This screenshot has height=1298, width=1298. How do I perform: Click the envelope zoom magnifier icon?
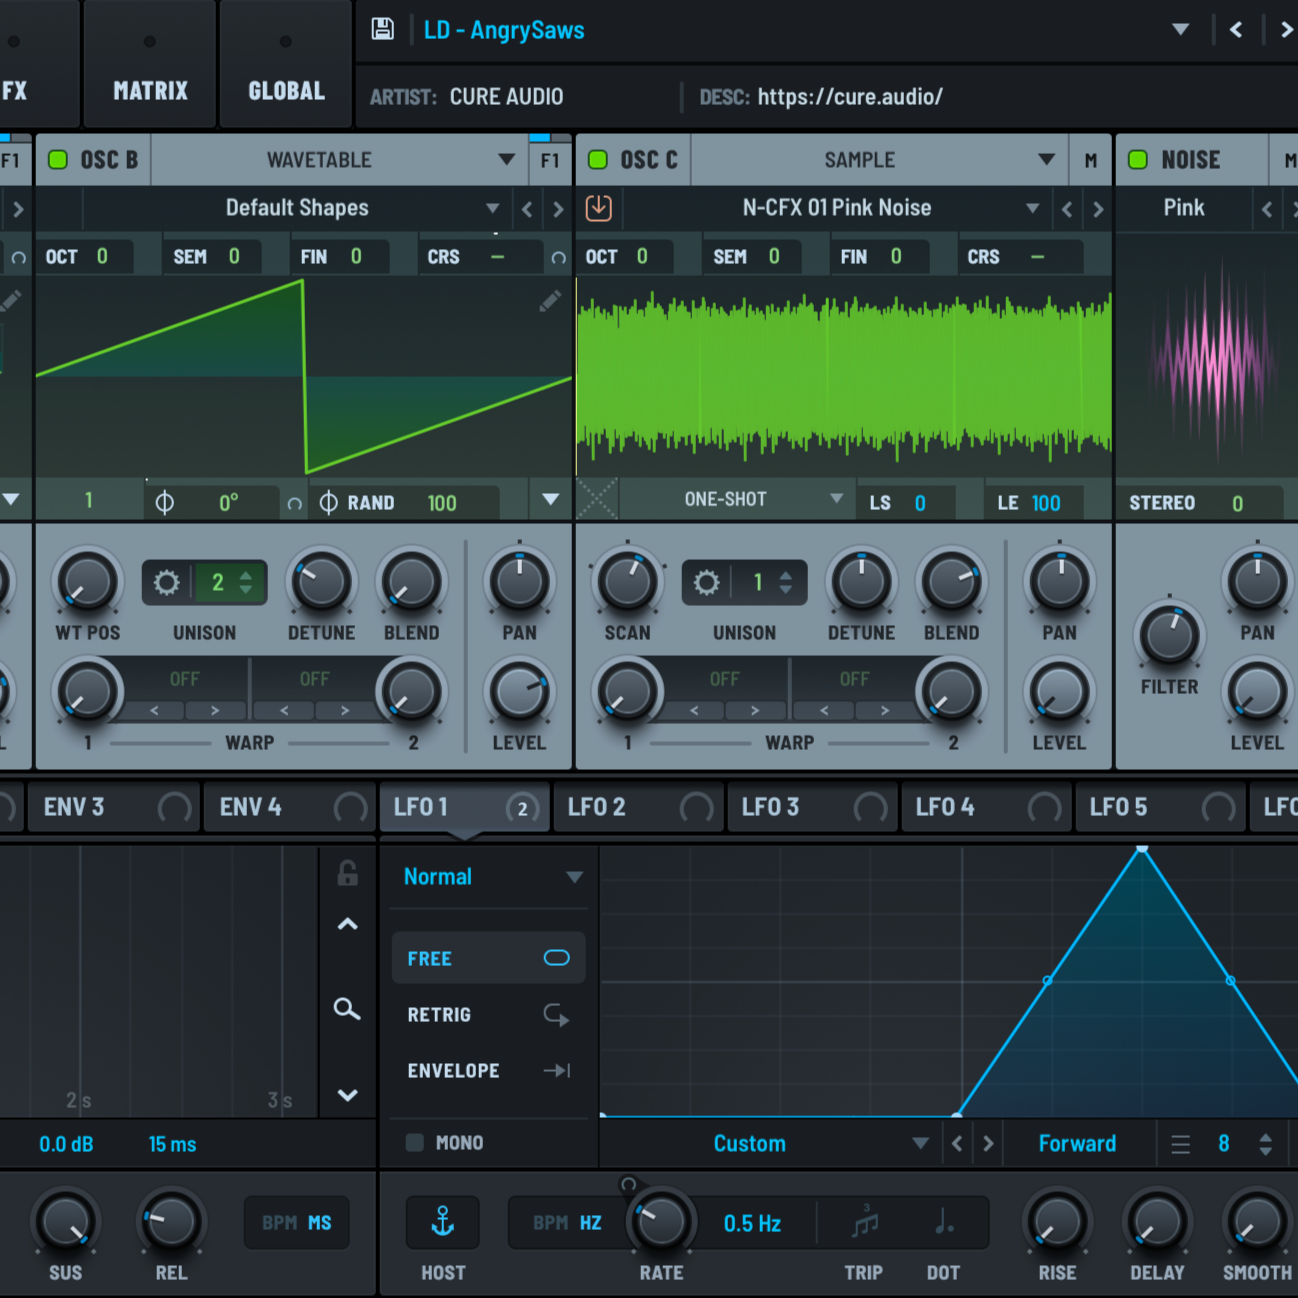pos(347,1009)
